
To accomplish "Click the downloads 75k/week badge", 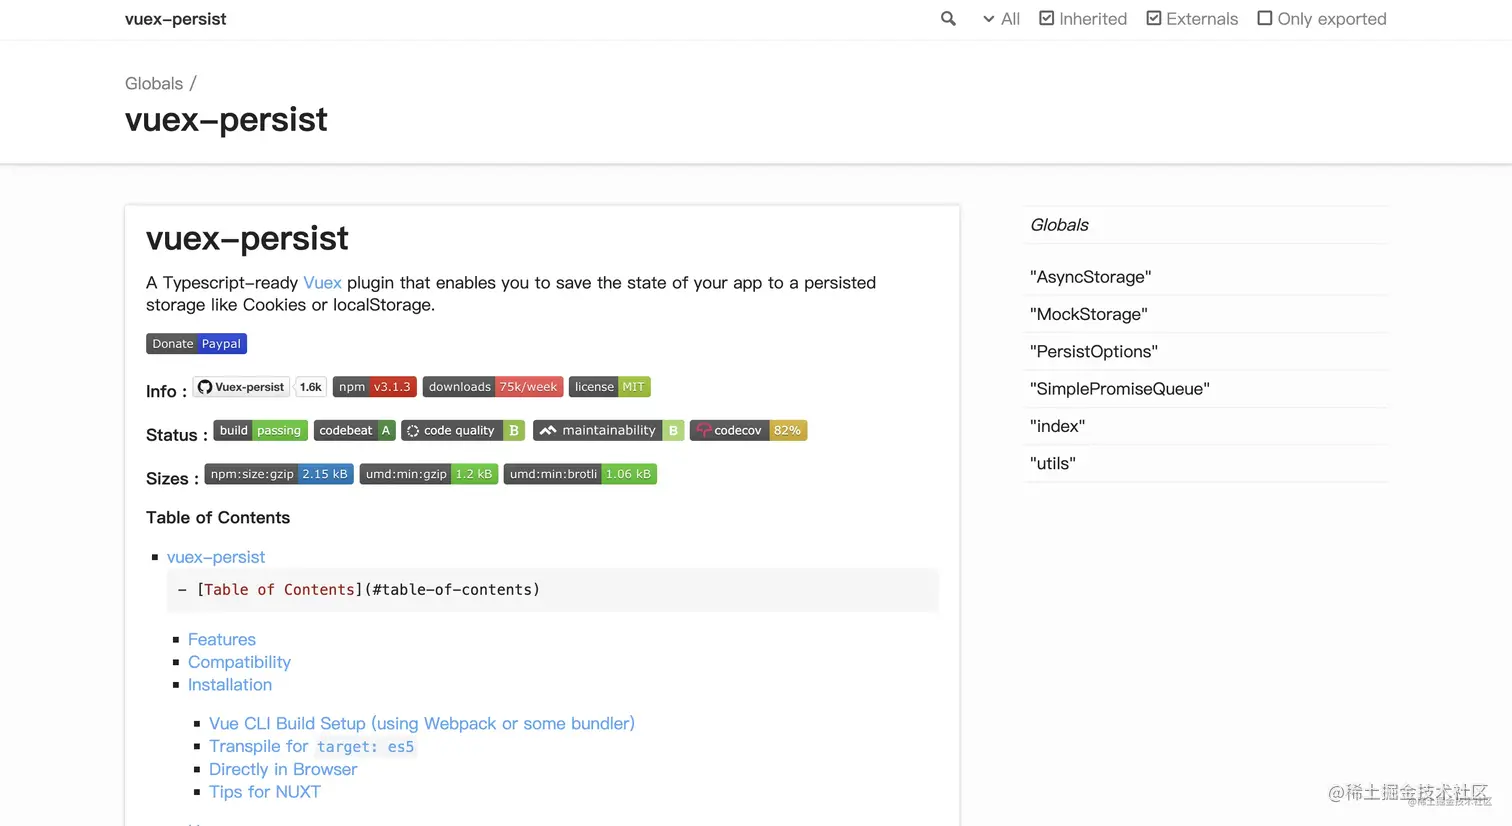I will (x=493, y=387).
